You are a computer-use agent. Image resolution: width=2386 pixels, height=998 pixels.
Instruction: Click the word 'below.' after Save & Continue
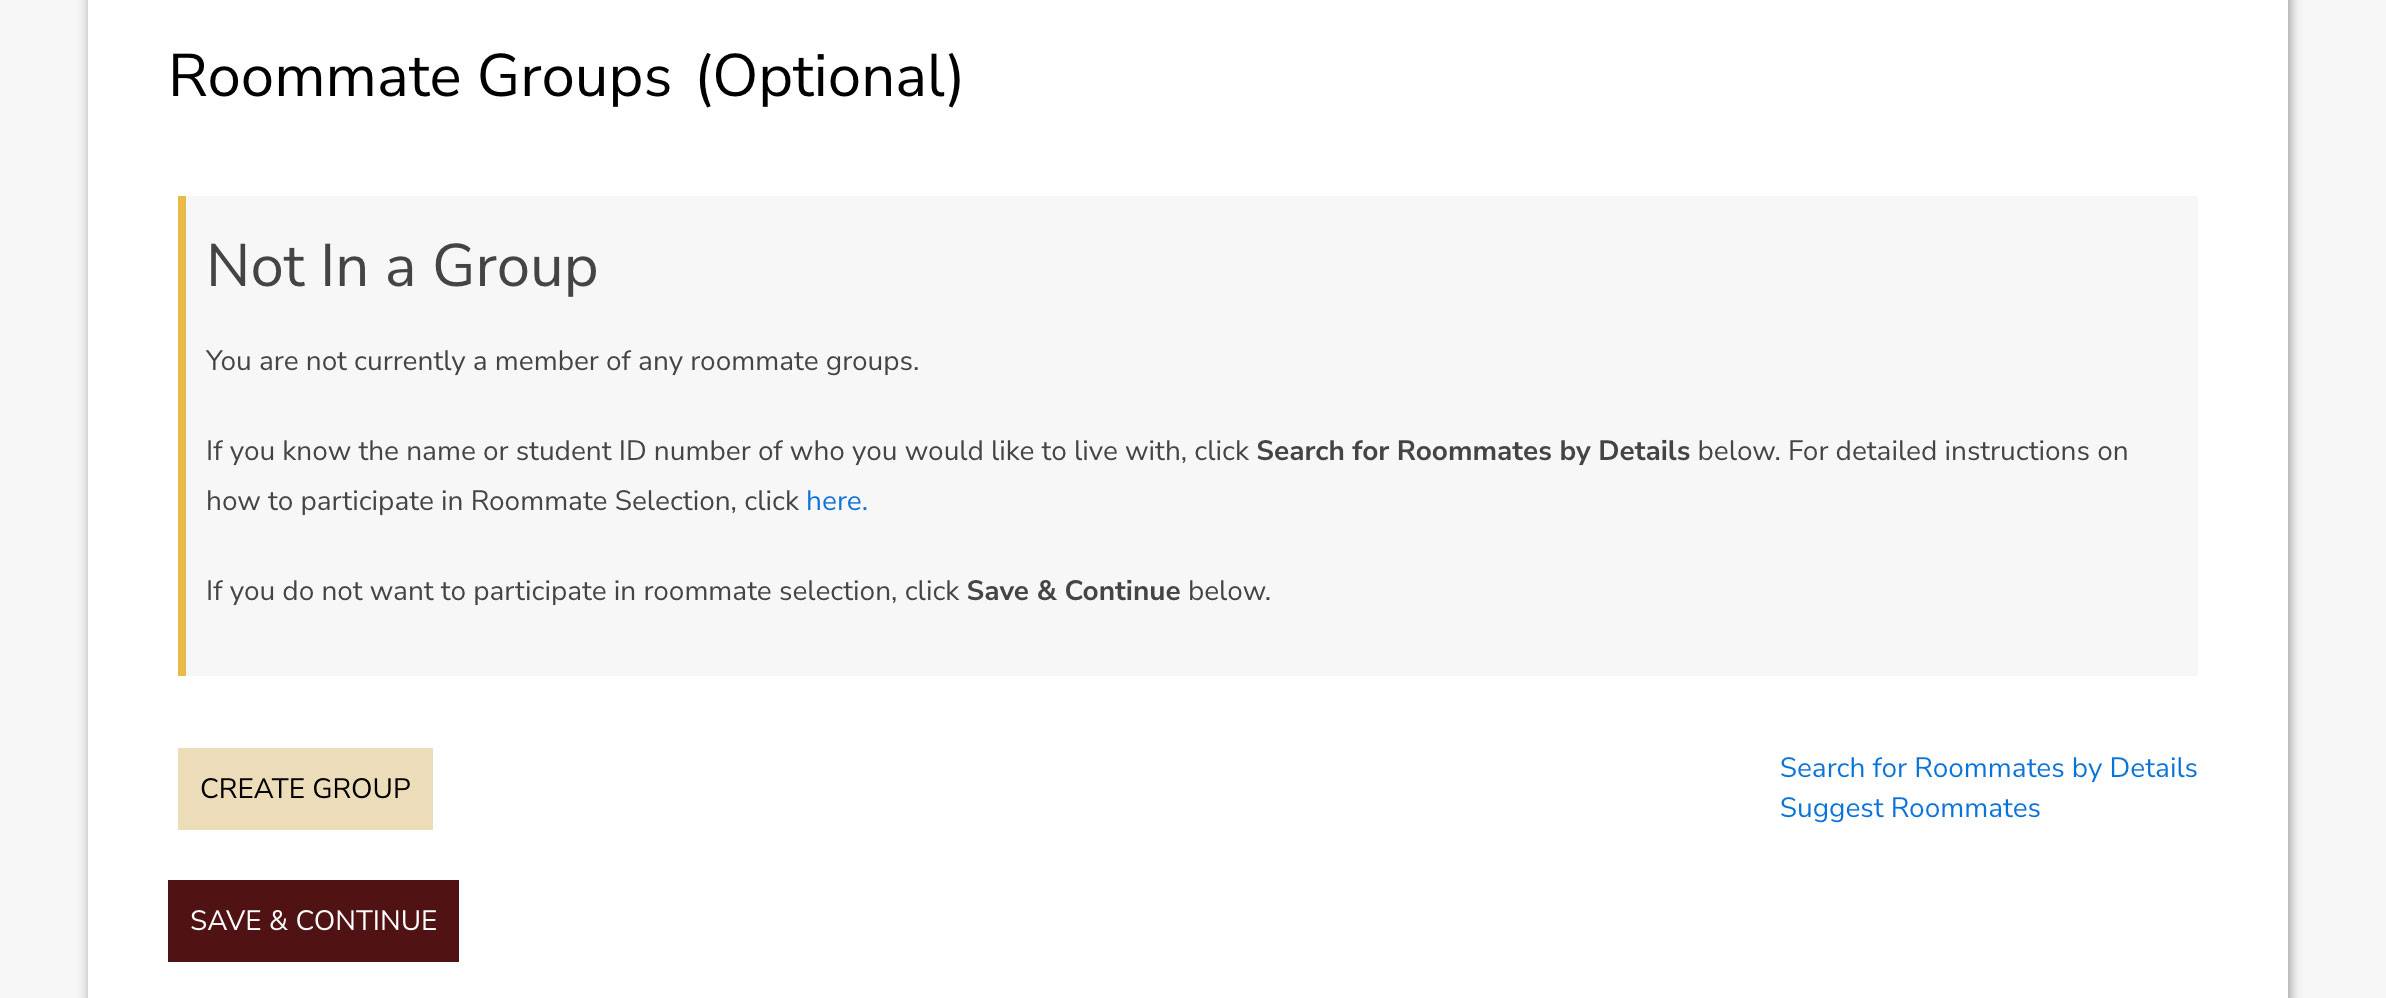pos(1229,591)
